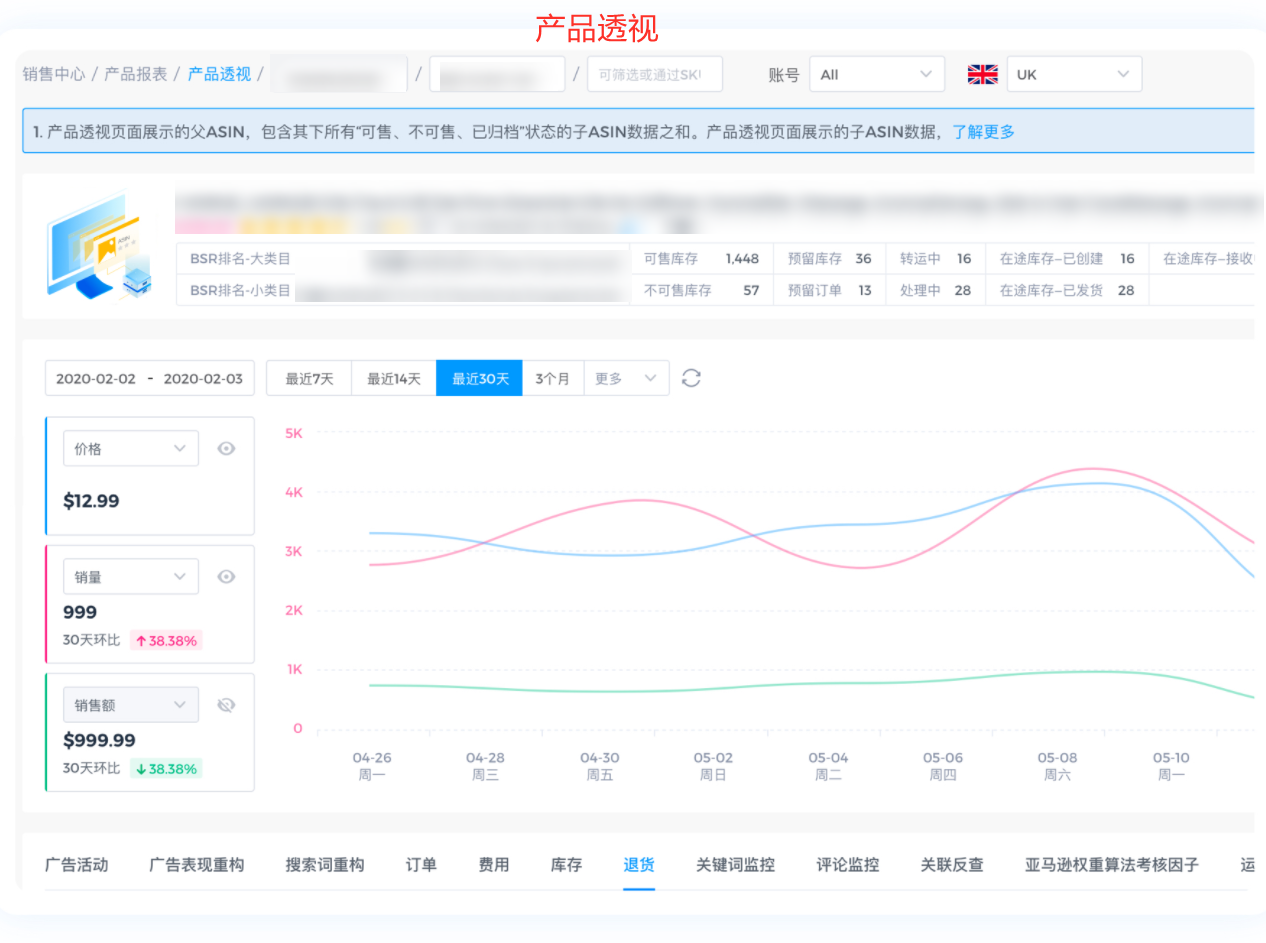Toggle visibility eye for 销量 metric
Screen dimensions: 1266x943
(x=227, y=577)
